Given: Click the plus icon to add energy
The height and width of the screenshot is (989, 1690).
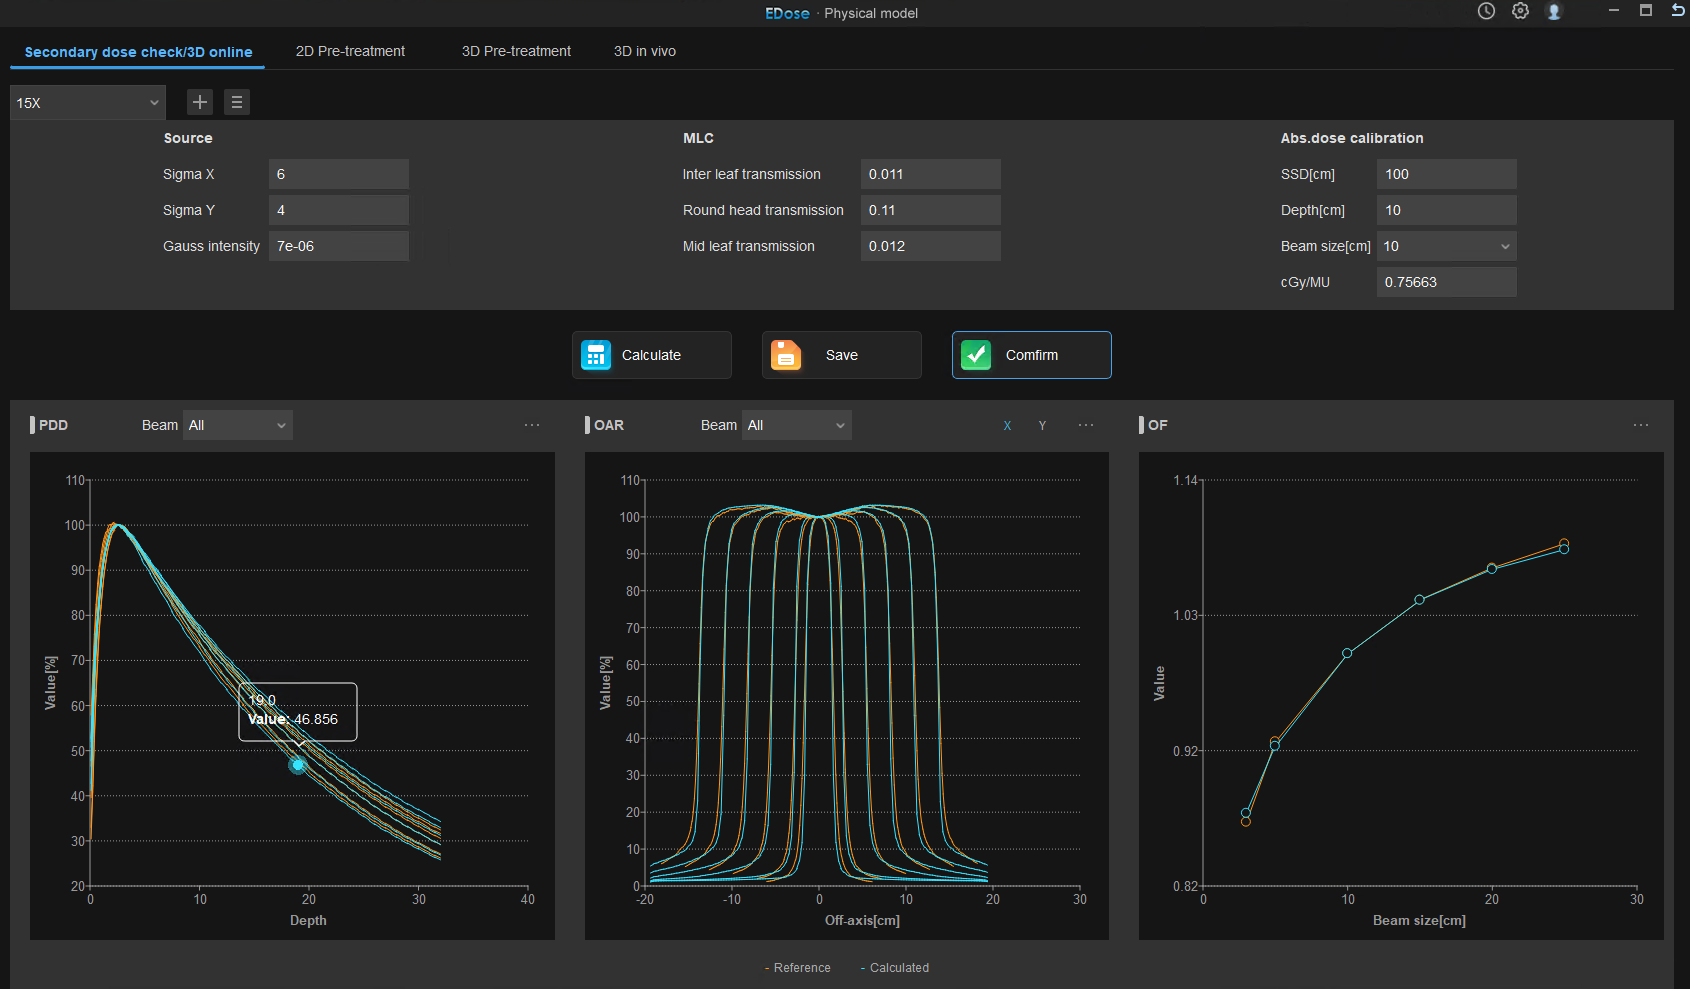Looking at the screenshot, I should [x=200, y=102].
